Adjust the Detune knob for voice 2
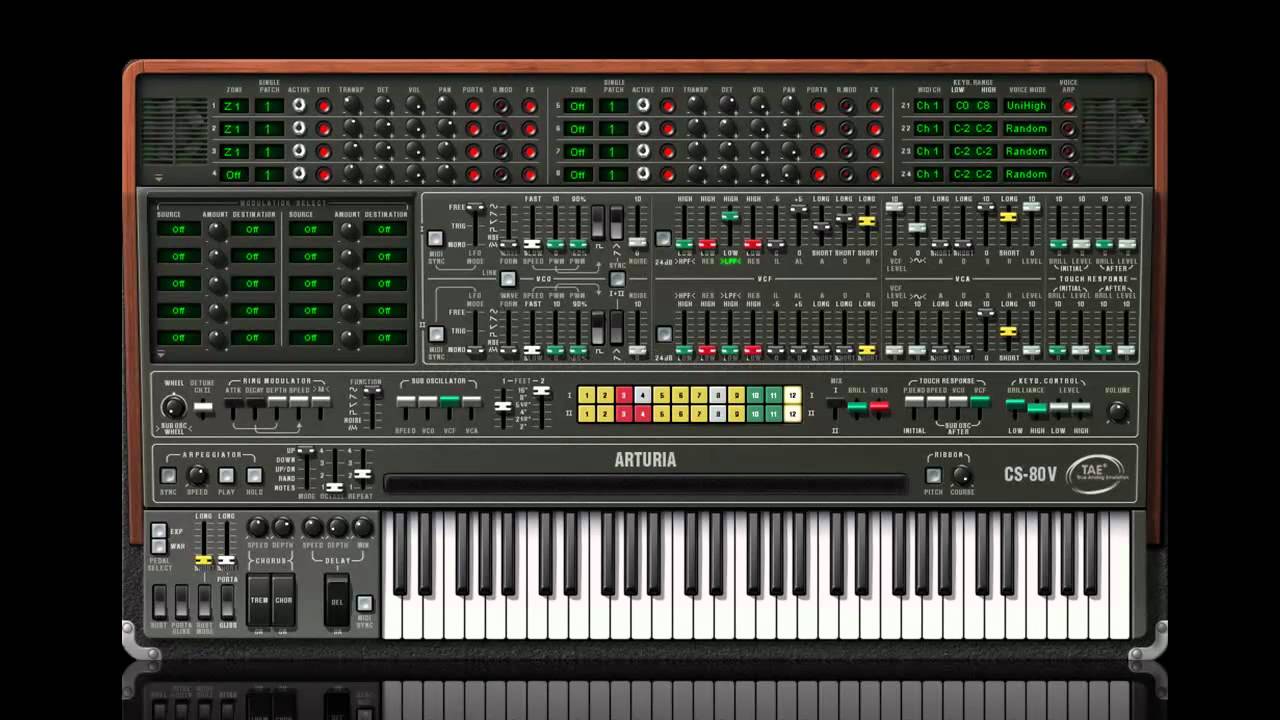Image resolution: width=1280 pixels, height=720 pixels. tap(383, 127)
